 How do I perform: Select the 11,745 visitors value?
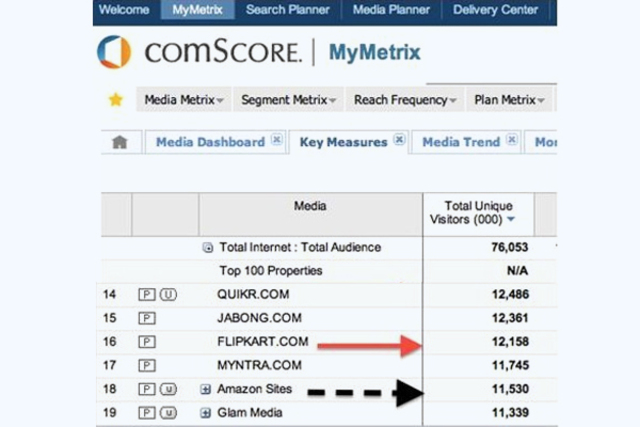[x=510, y=365]
